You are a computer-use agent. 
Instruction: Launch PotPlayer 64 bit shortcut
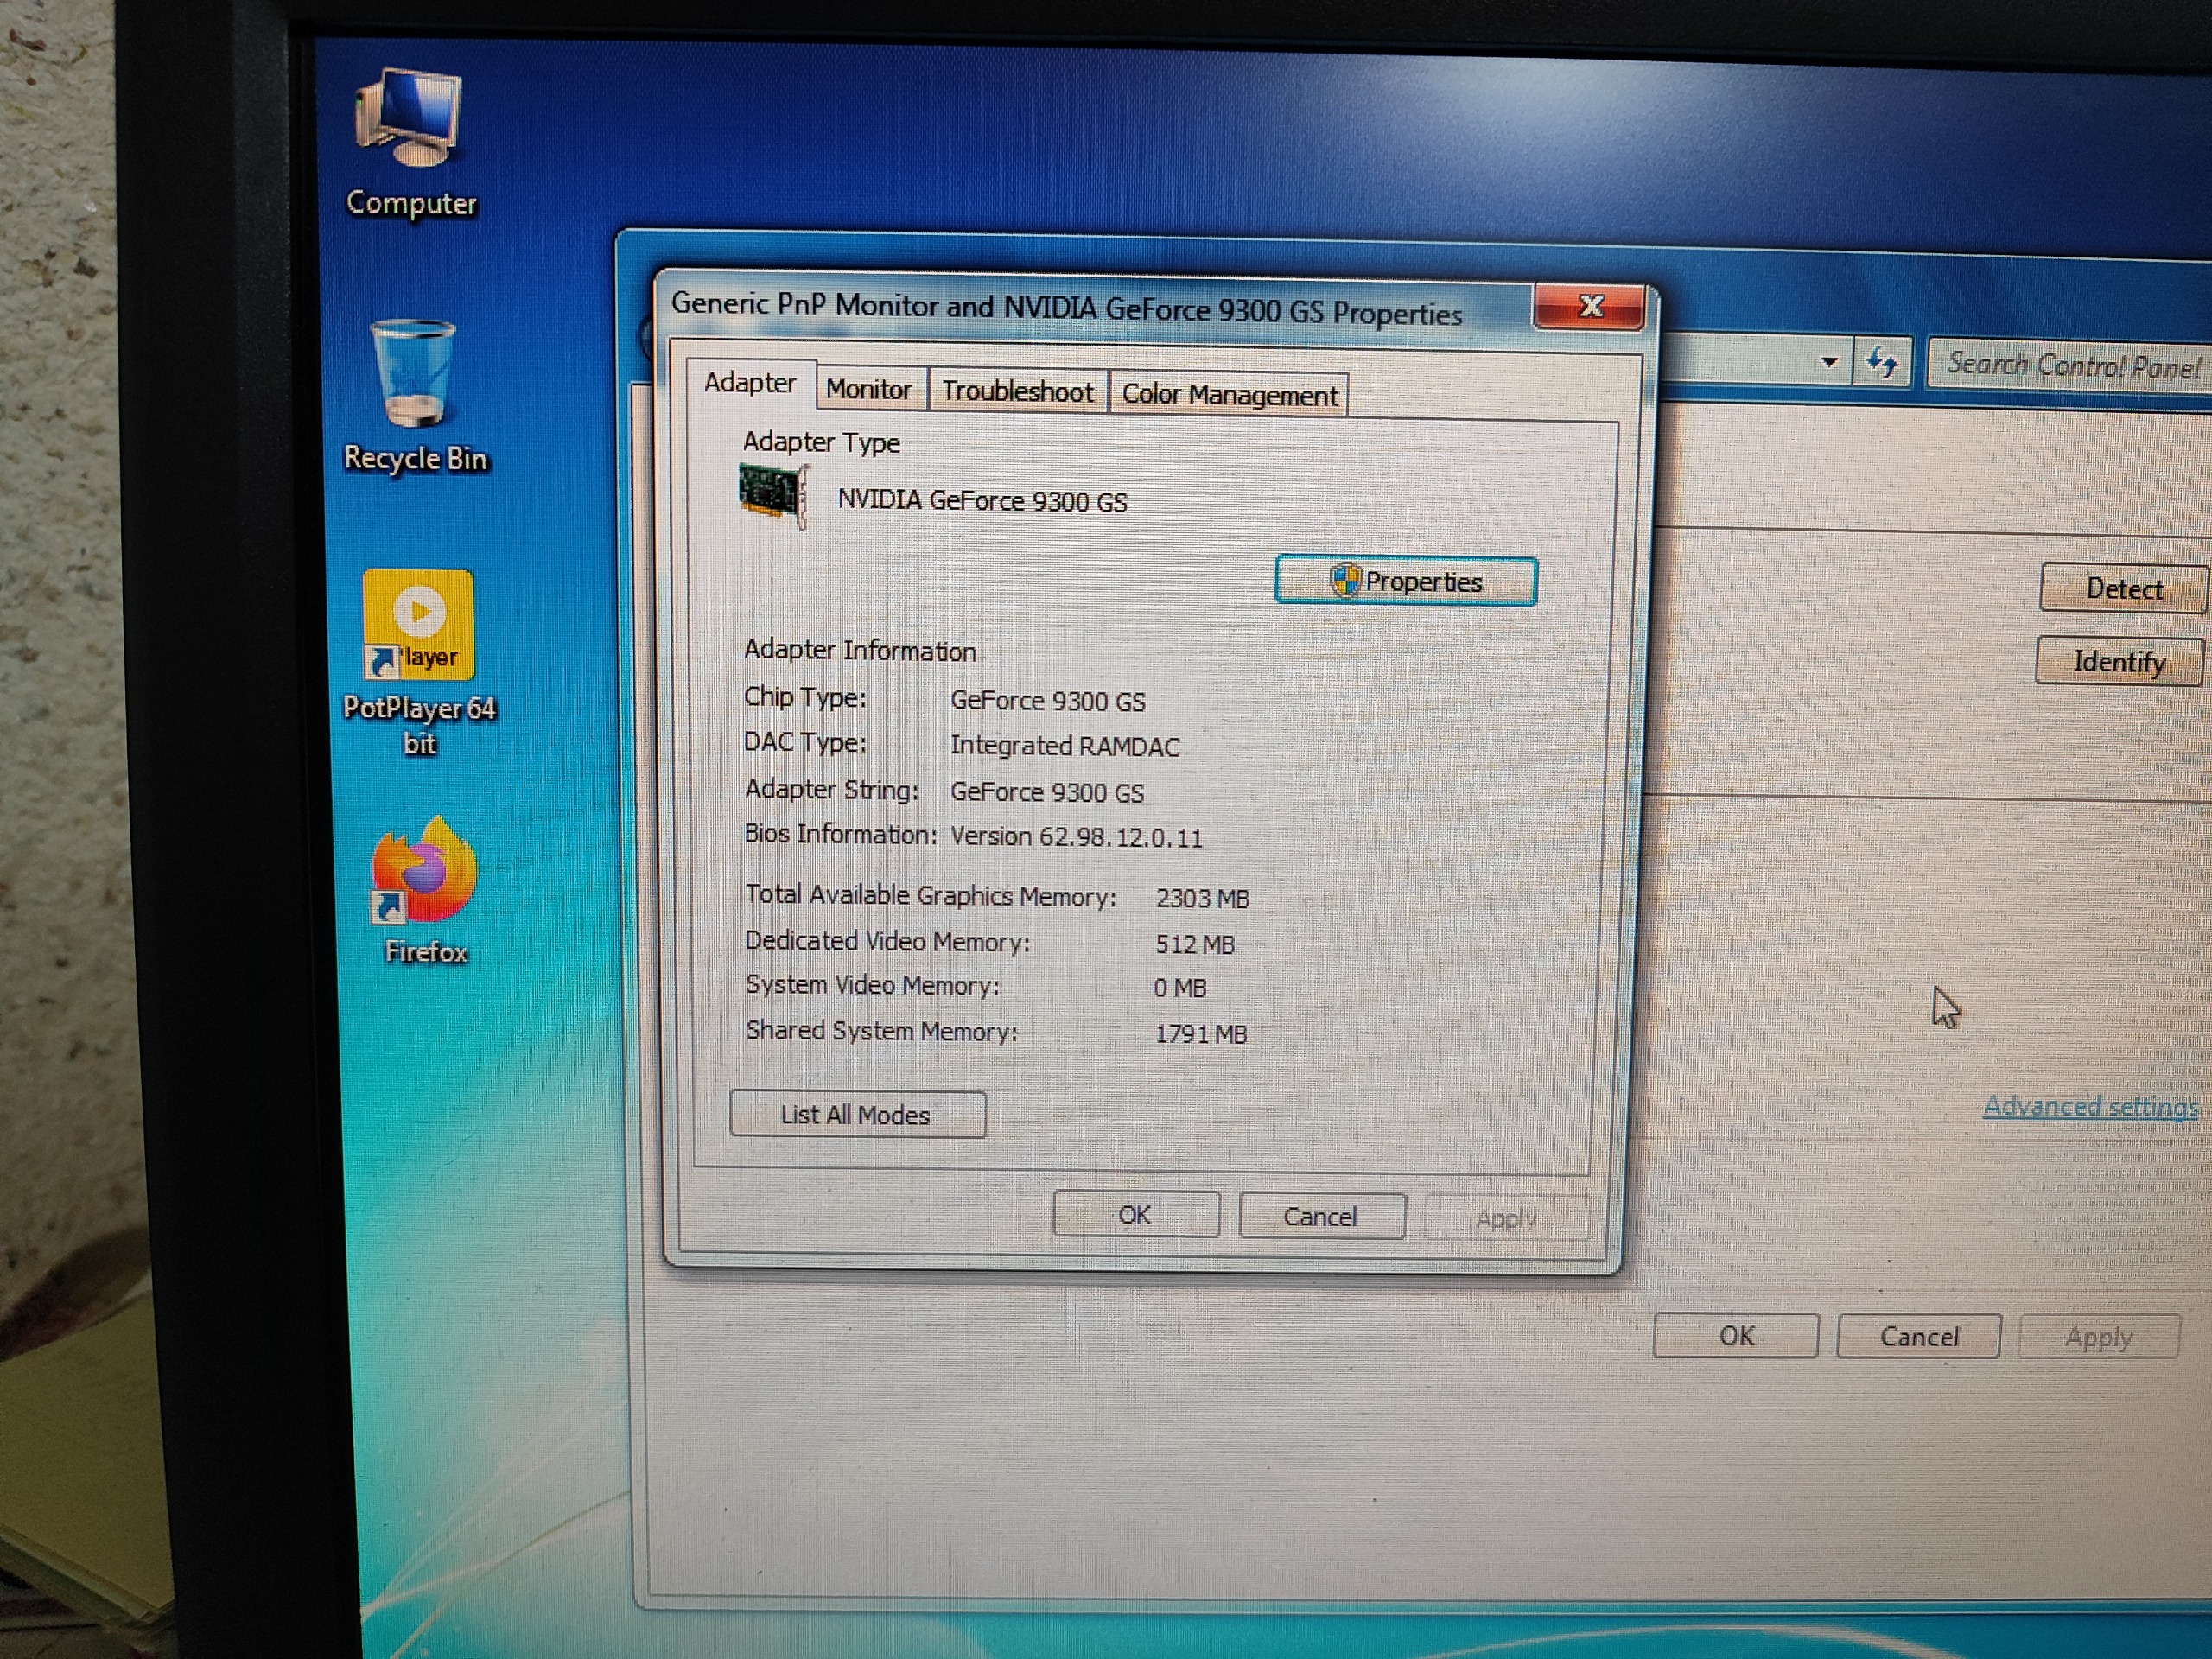click(x=419, y=662)
